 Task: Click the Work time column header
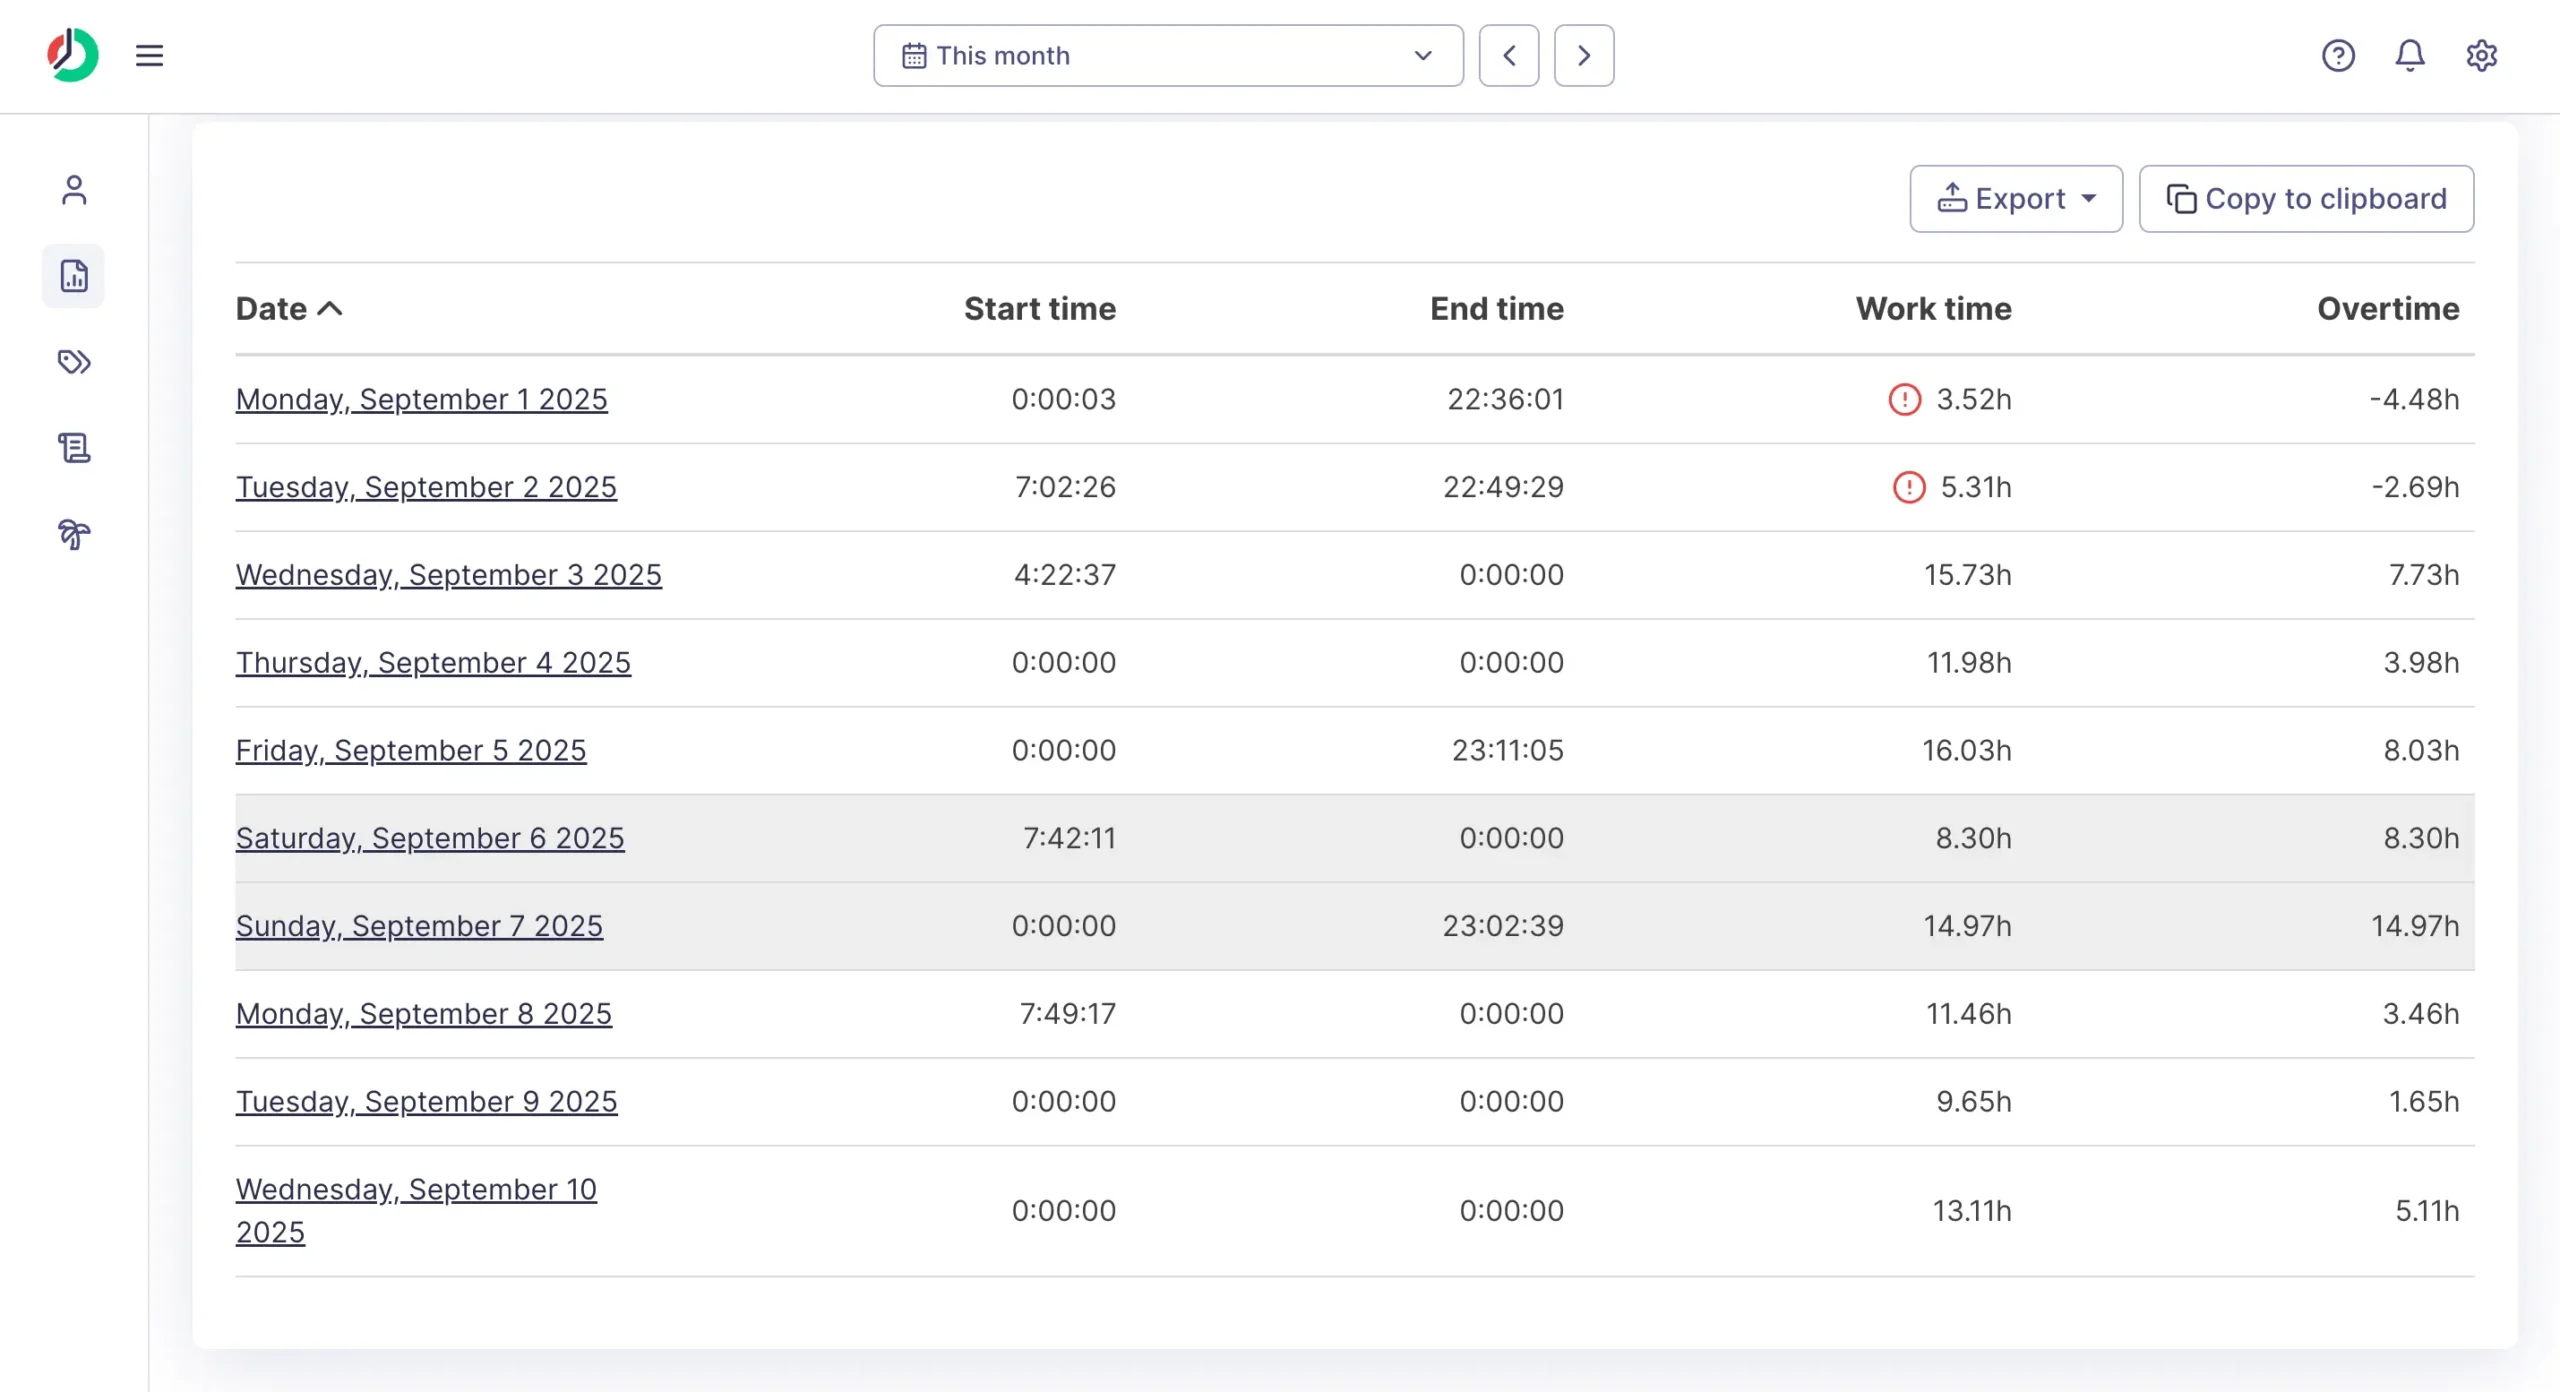1934,308
